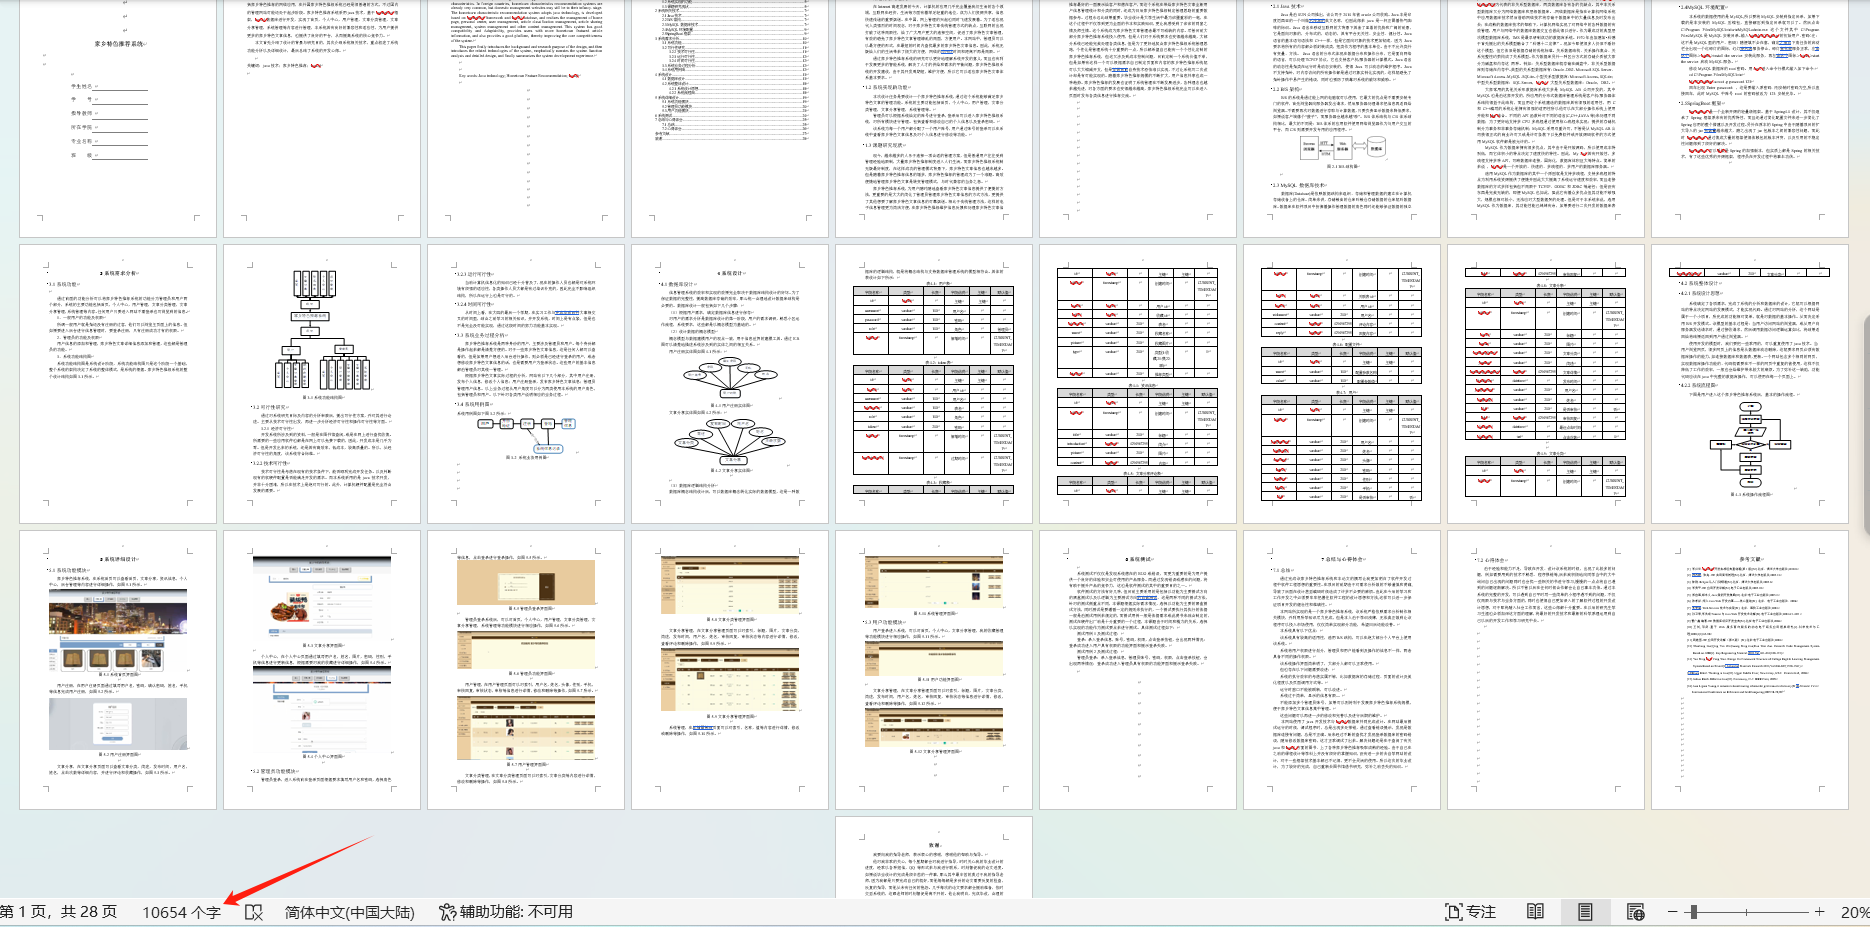
Task: Click the 7 总结与心得体会 page
Action: pos(1342,670)
